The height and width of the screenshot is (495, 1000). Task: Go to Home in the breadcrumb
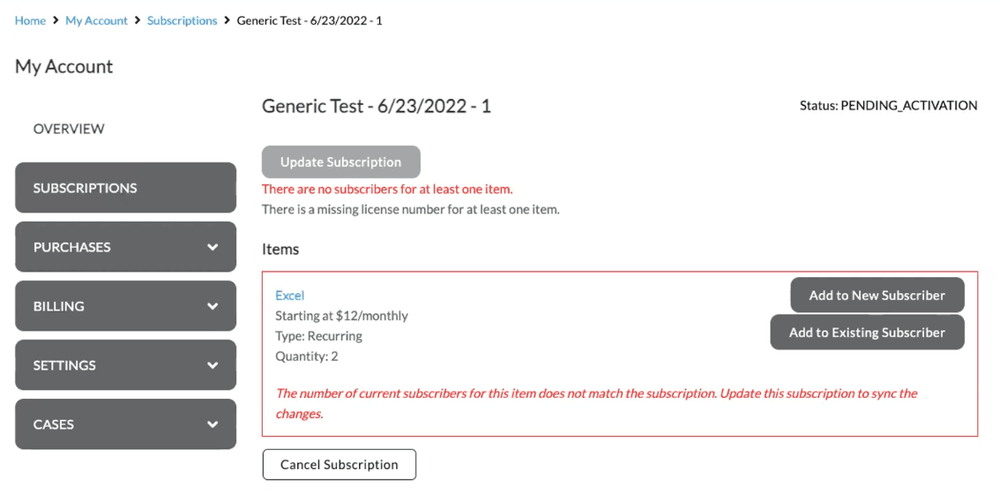point(30,20)
